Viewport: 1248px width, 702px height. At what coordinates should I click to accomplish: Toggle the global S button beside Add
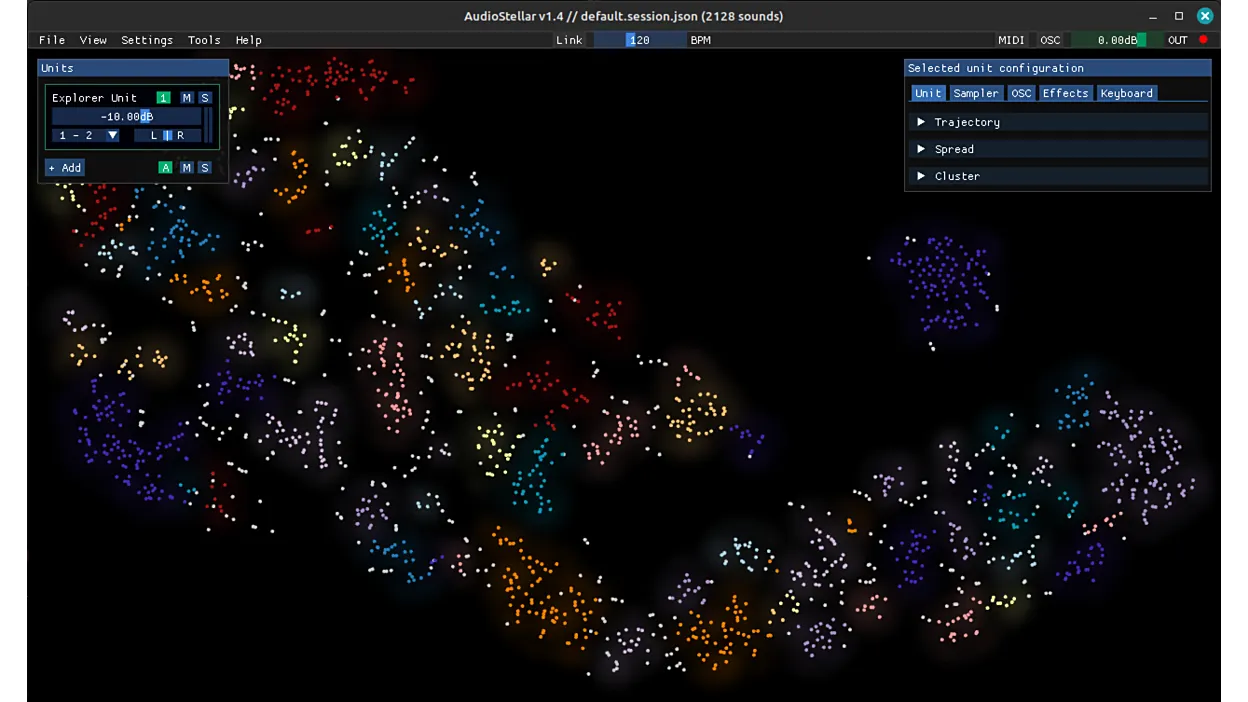205,168
